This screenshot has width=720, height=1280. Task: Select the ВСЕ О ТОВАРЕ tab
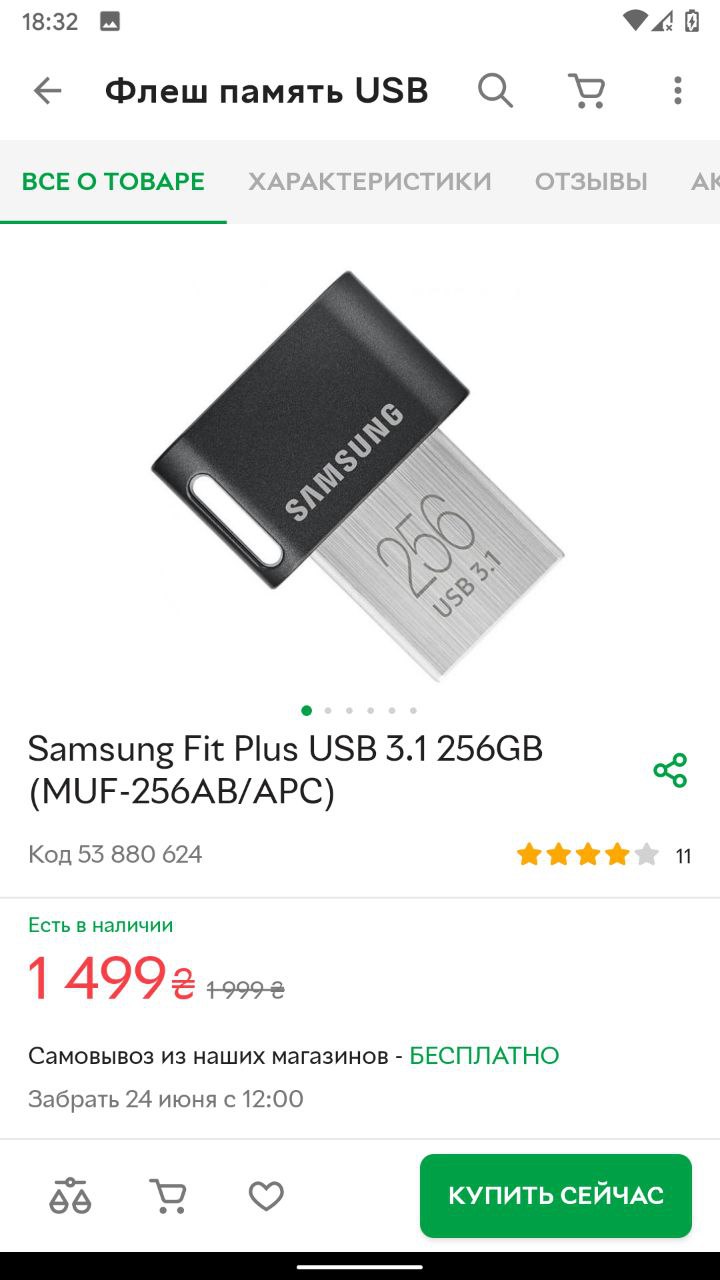[113, 181]
